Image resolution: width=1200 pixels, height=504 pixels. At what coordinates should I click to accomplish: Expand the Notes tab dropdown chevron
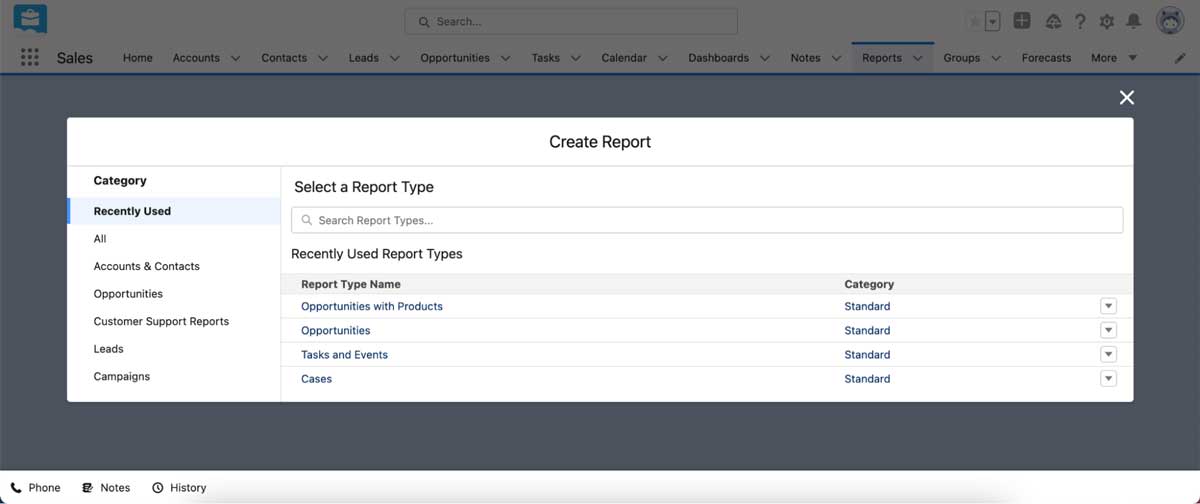pyautogui.click(x=836, y=58)
